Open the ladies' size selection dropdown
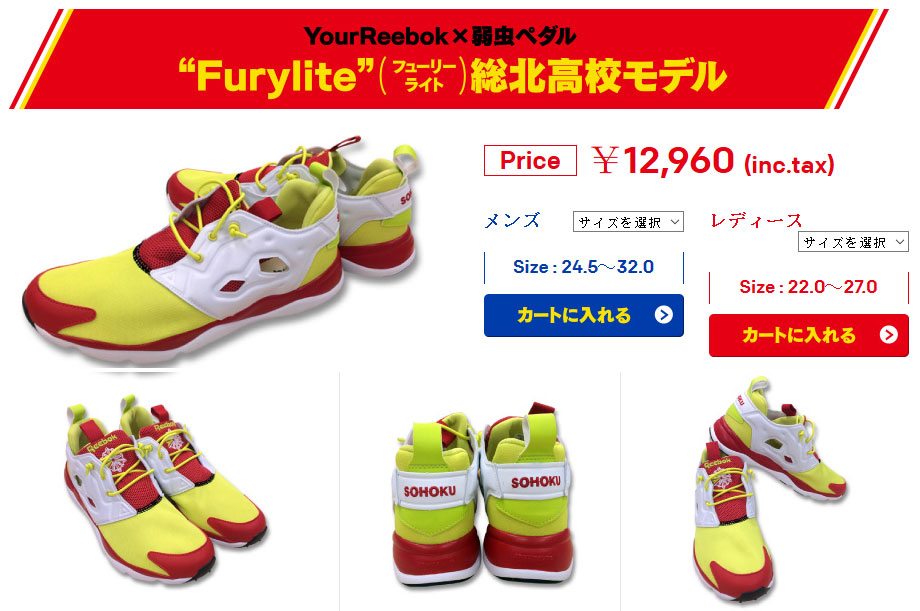 853,241
